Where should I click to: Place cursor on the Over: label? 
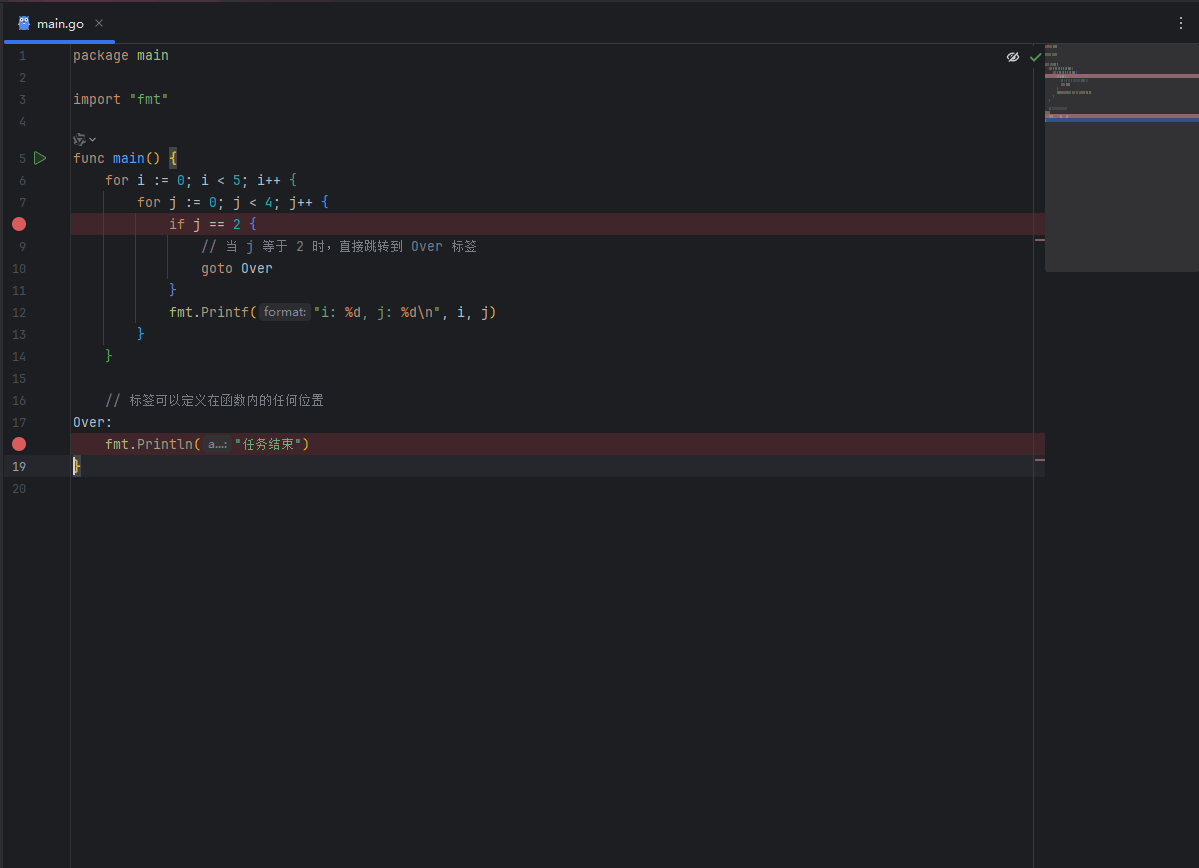tap(89, 421)
